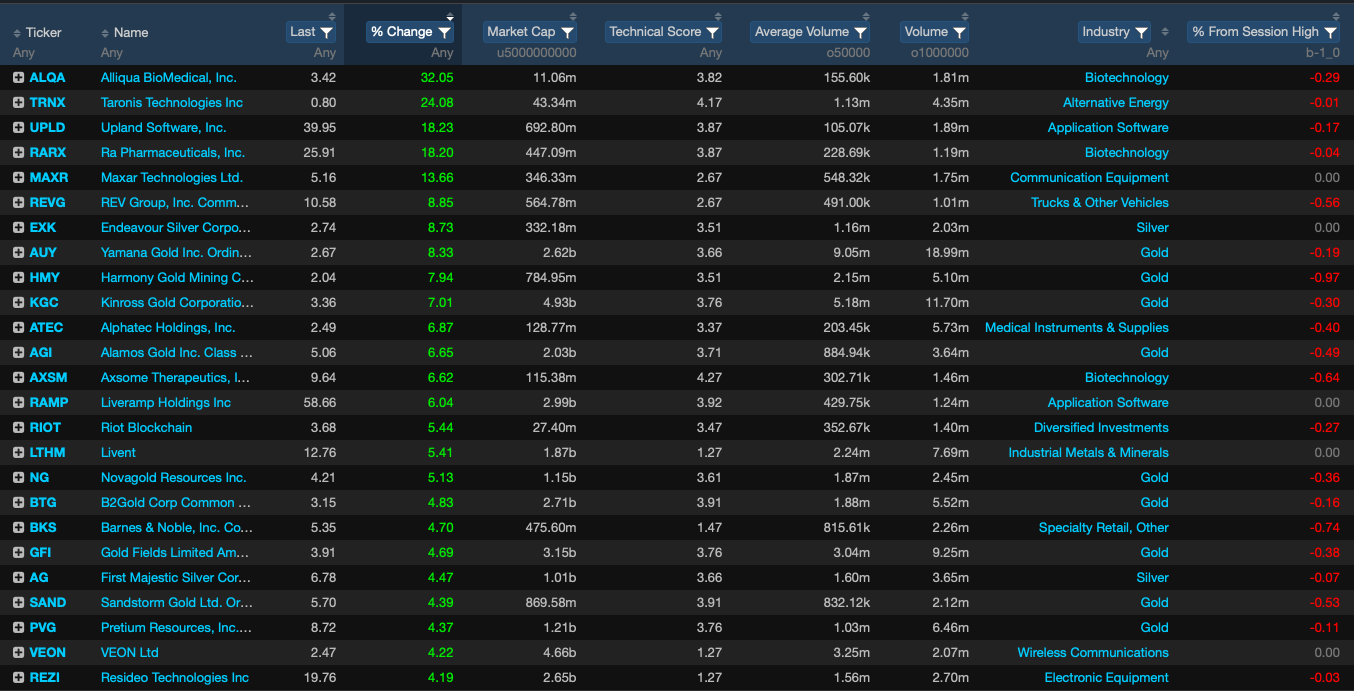The image size is (1354, 691).
Task: Click the Alternative Energy industry link
Action: pyautogui.click(x=1116, y=103)
